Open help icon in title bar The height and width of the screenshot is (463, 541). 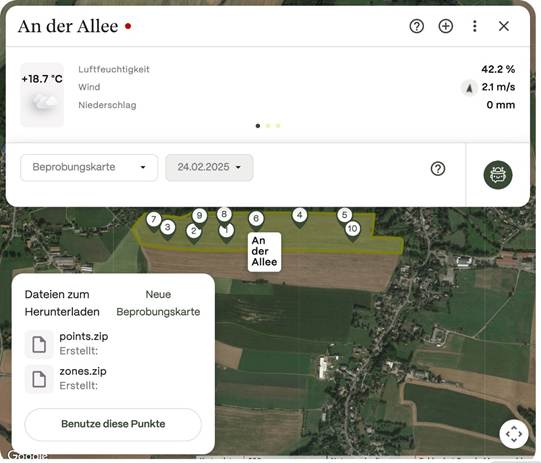(x=416, y=26)
